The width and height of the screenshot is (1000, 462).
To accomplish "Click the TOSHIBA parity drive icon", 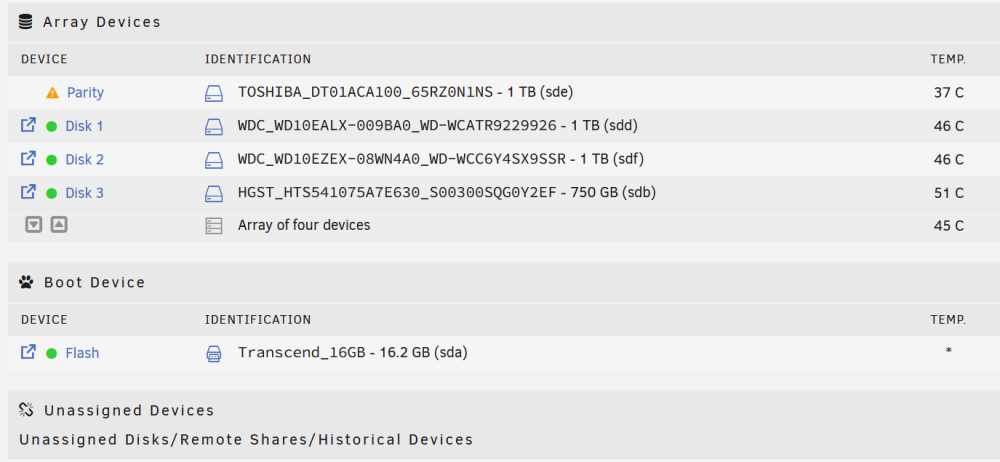I will tap(214, 93).
